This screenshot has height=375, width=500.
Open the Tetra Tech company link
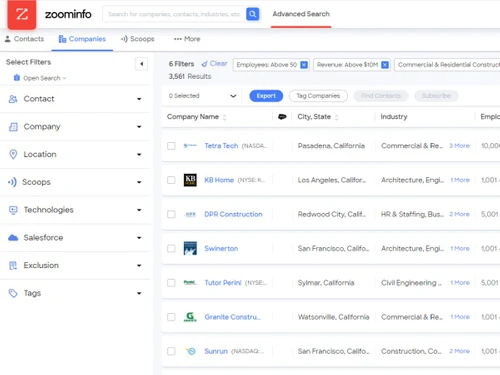click(x=221, y=146)
